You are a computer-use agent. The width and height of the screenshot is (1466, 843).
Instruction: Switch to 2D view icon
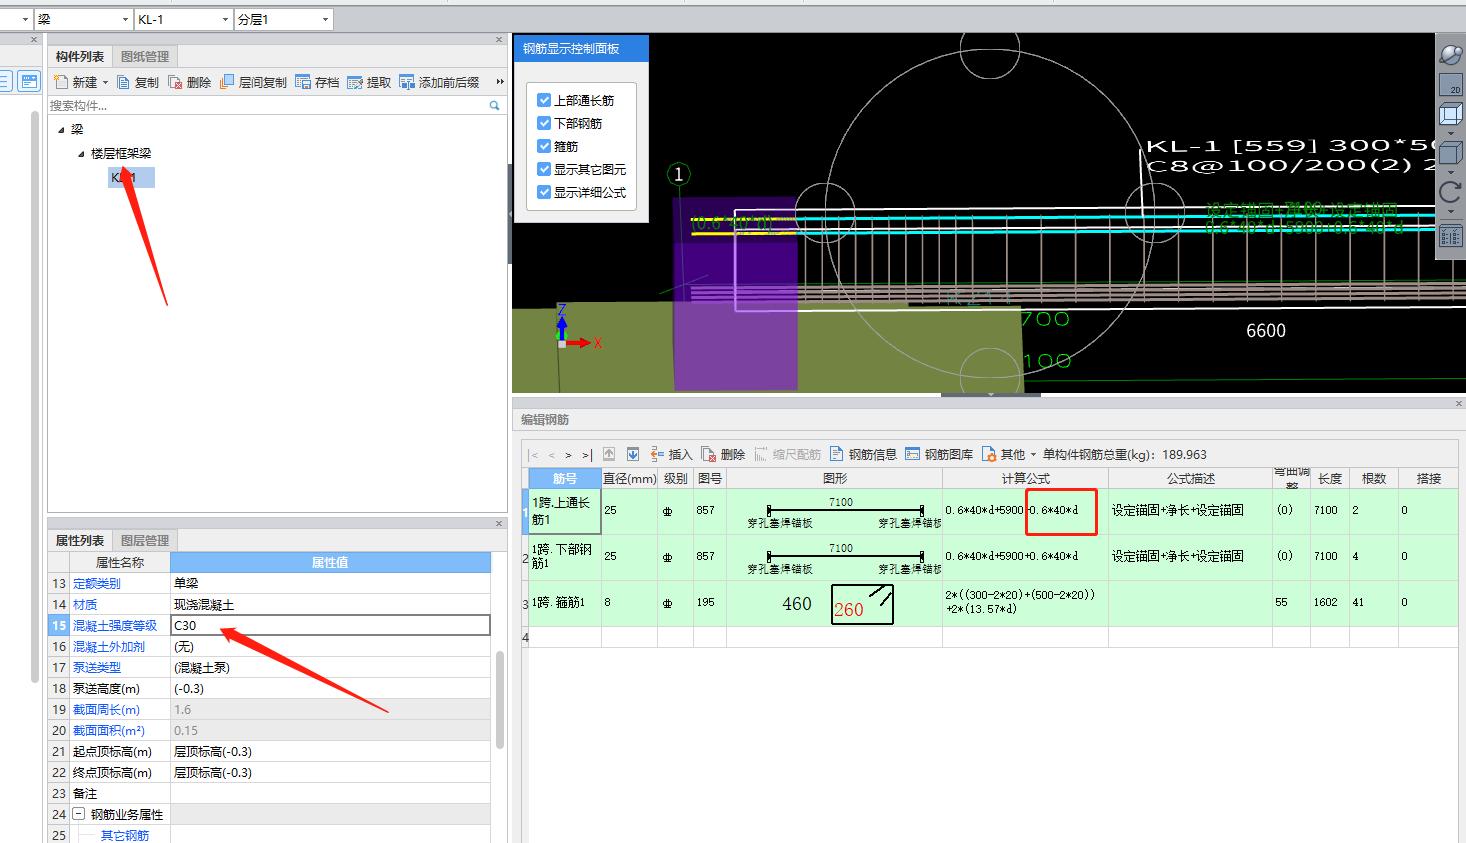[1451, 85]
